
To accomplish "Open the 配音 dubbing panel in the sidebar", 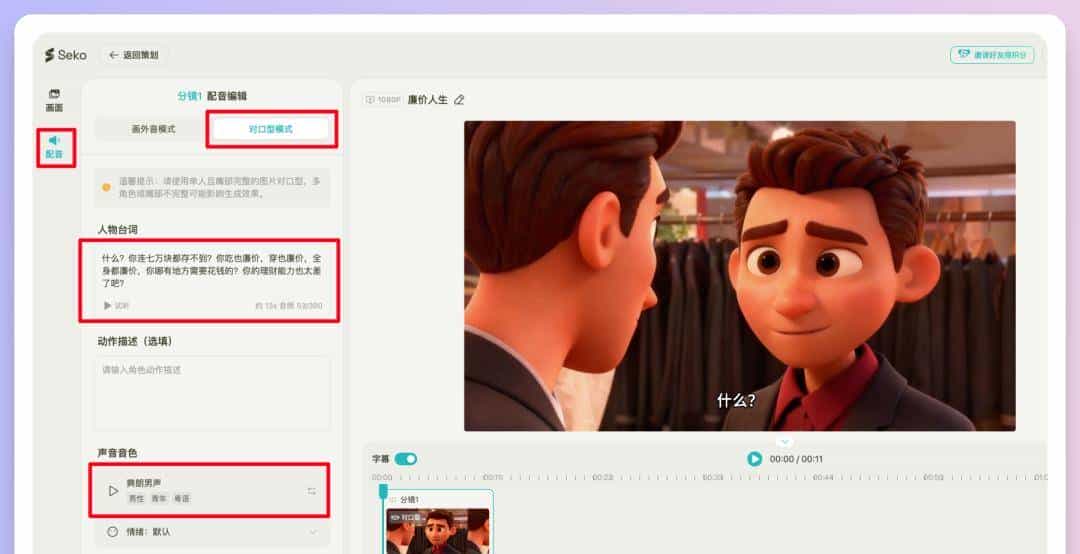I will click(x=54, y=147).
